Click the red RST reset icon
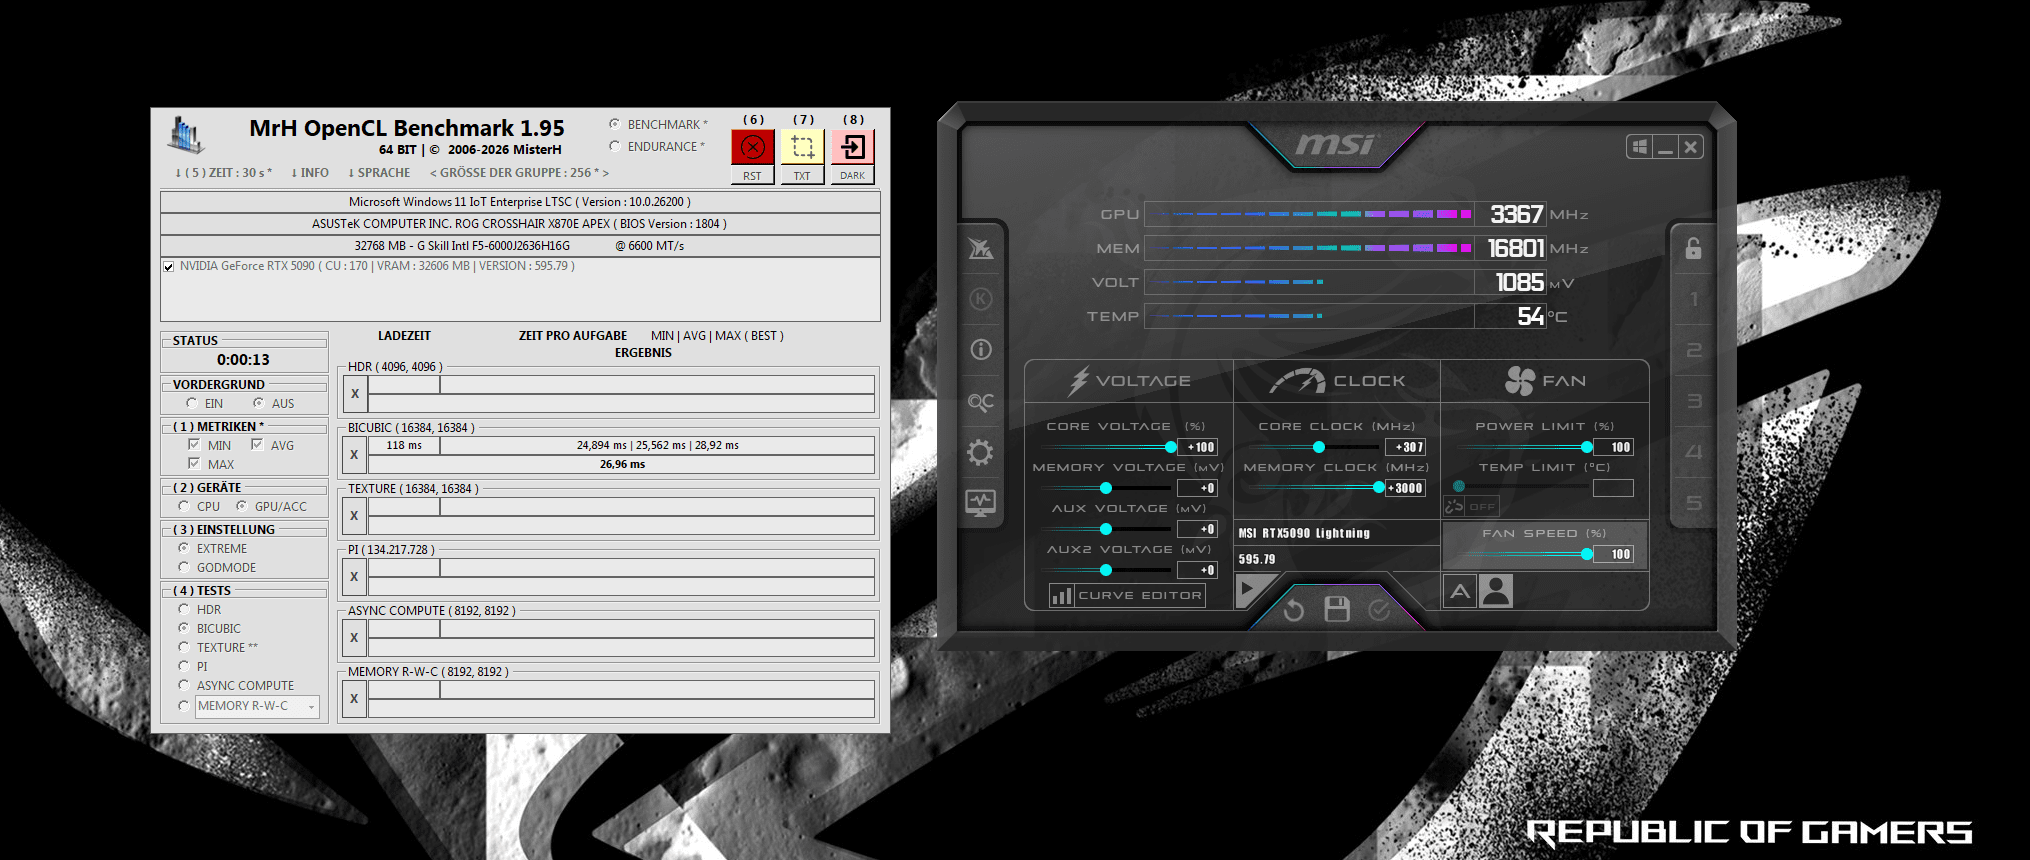2030x860 pixels. coord(753,147)
